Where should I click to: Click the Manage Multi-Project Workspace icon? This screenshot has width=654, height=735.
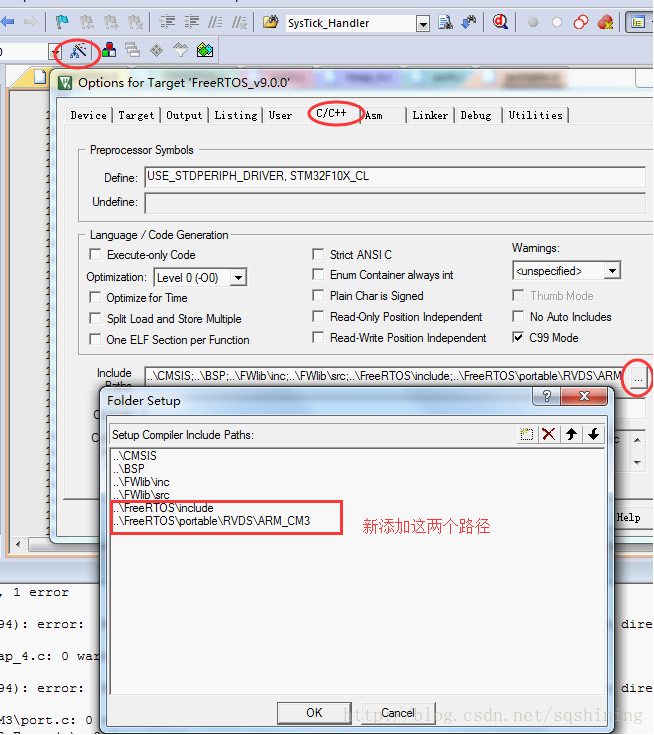(x=133, y=50)
